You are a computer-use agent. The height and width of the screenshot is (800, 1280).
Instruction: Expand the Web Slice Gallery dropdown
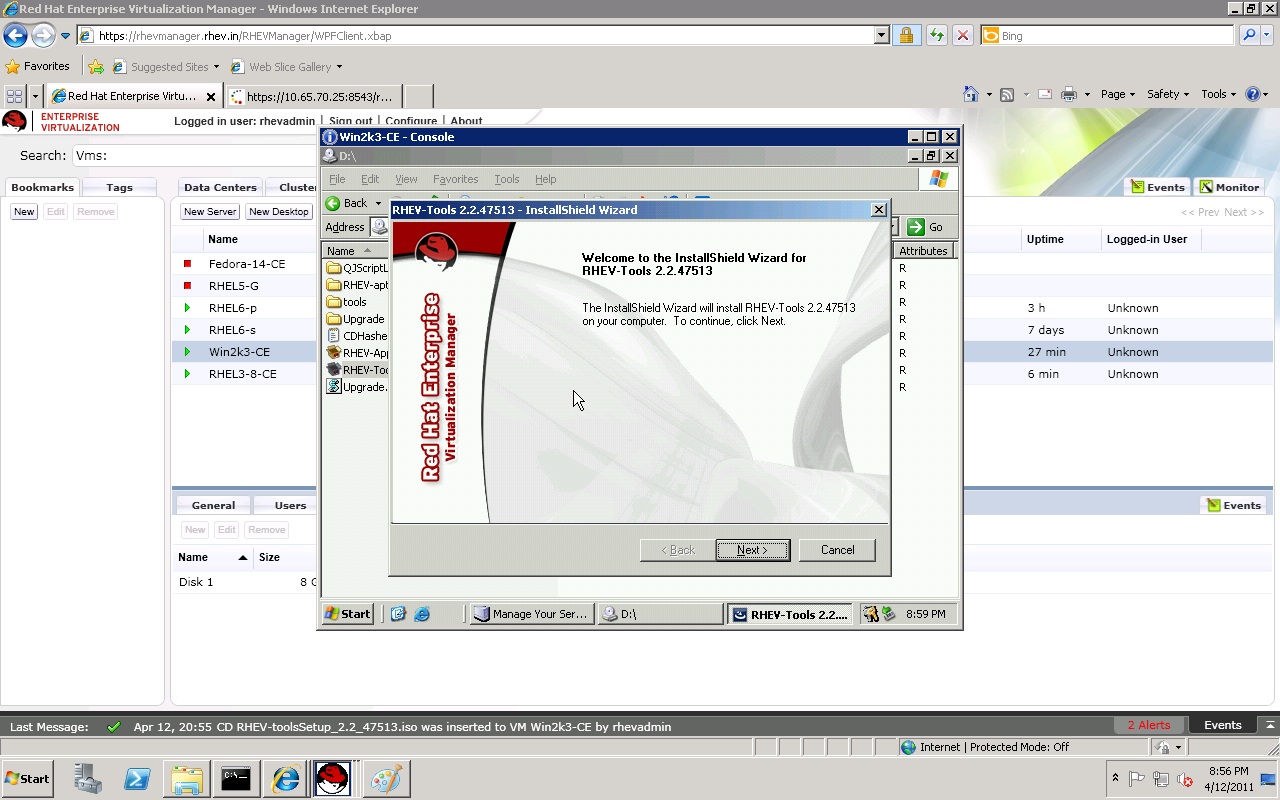click(x=339, y=67)
